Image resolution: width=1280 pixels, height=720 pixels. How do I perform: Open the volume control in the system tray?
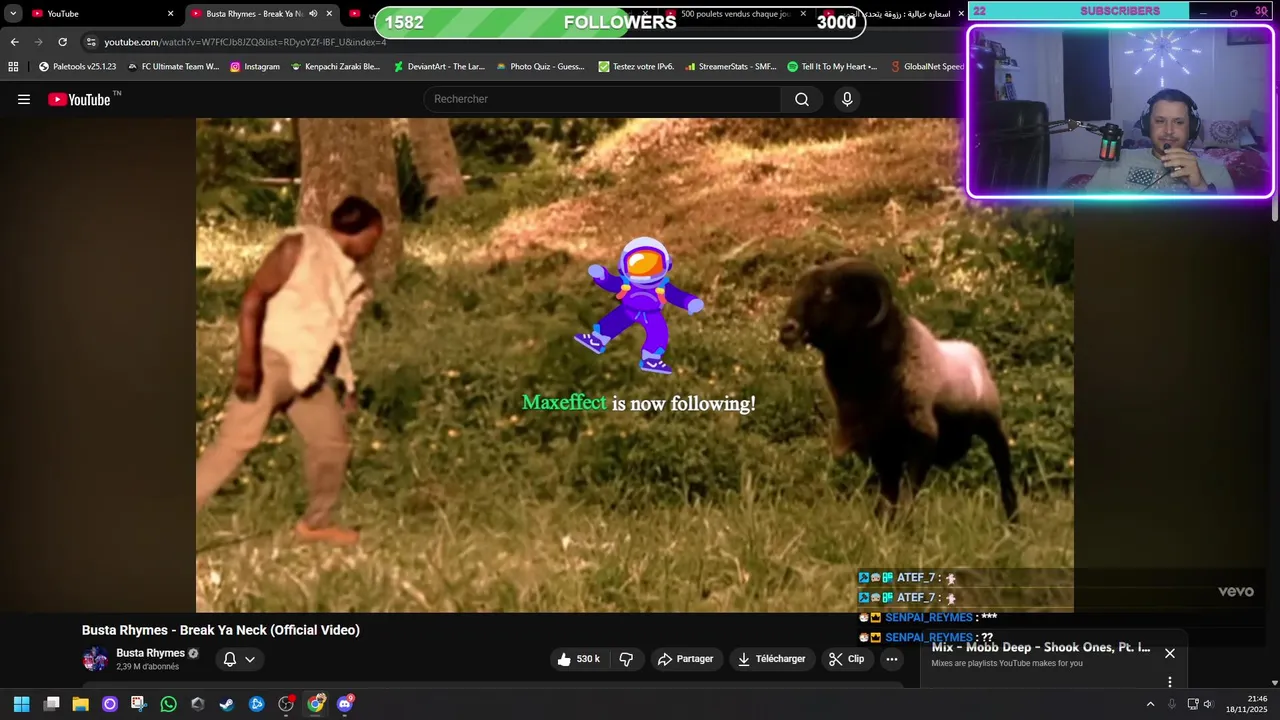click(x=1207, y=704)
